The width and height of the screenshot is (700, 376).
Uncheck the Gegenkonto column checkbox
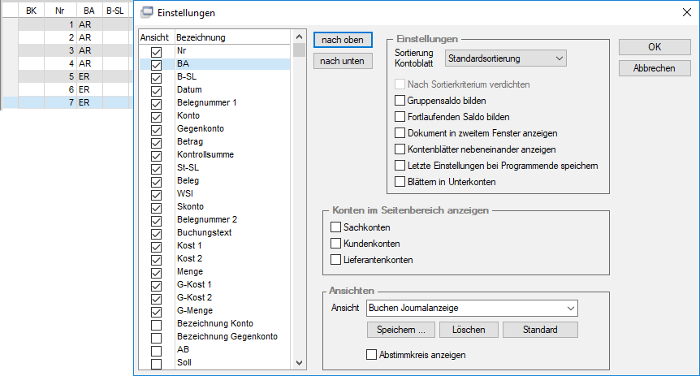[156, 130]
